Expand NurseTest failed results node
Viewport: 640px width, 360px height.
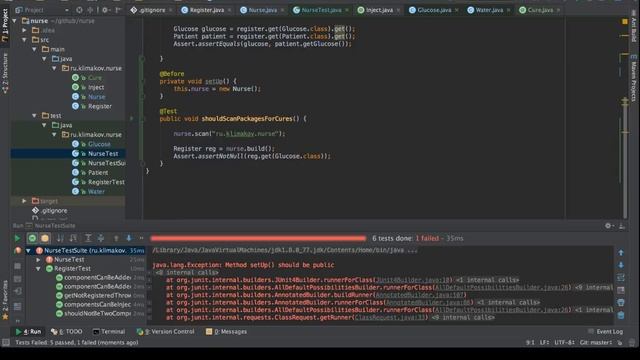coord(38,260)
